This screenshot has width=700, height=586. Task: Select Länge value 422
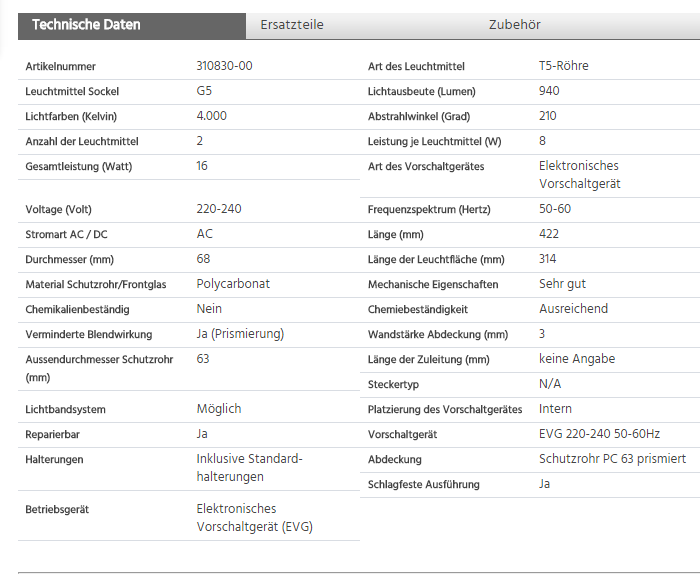point(549,234)
